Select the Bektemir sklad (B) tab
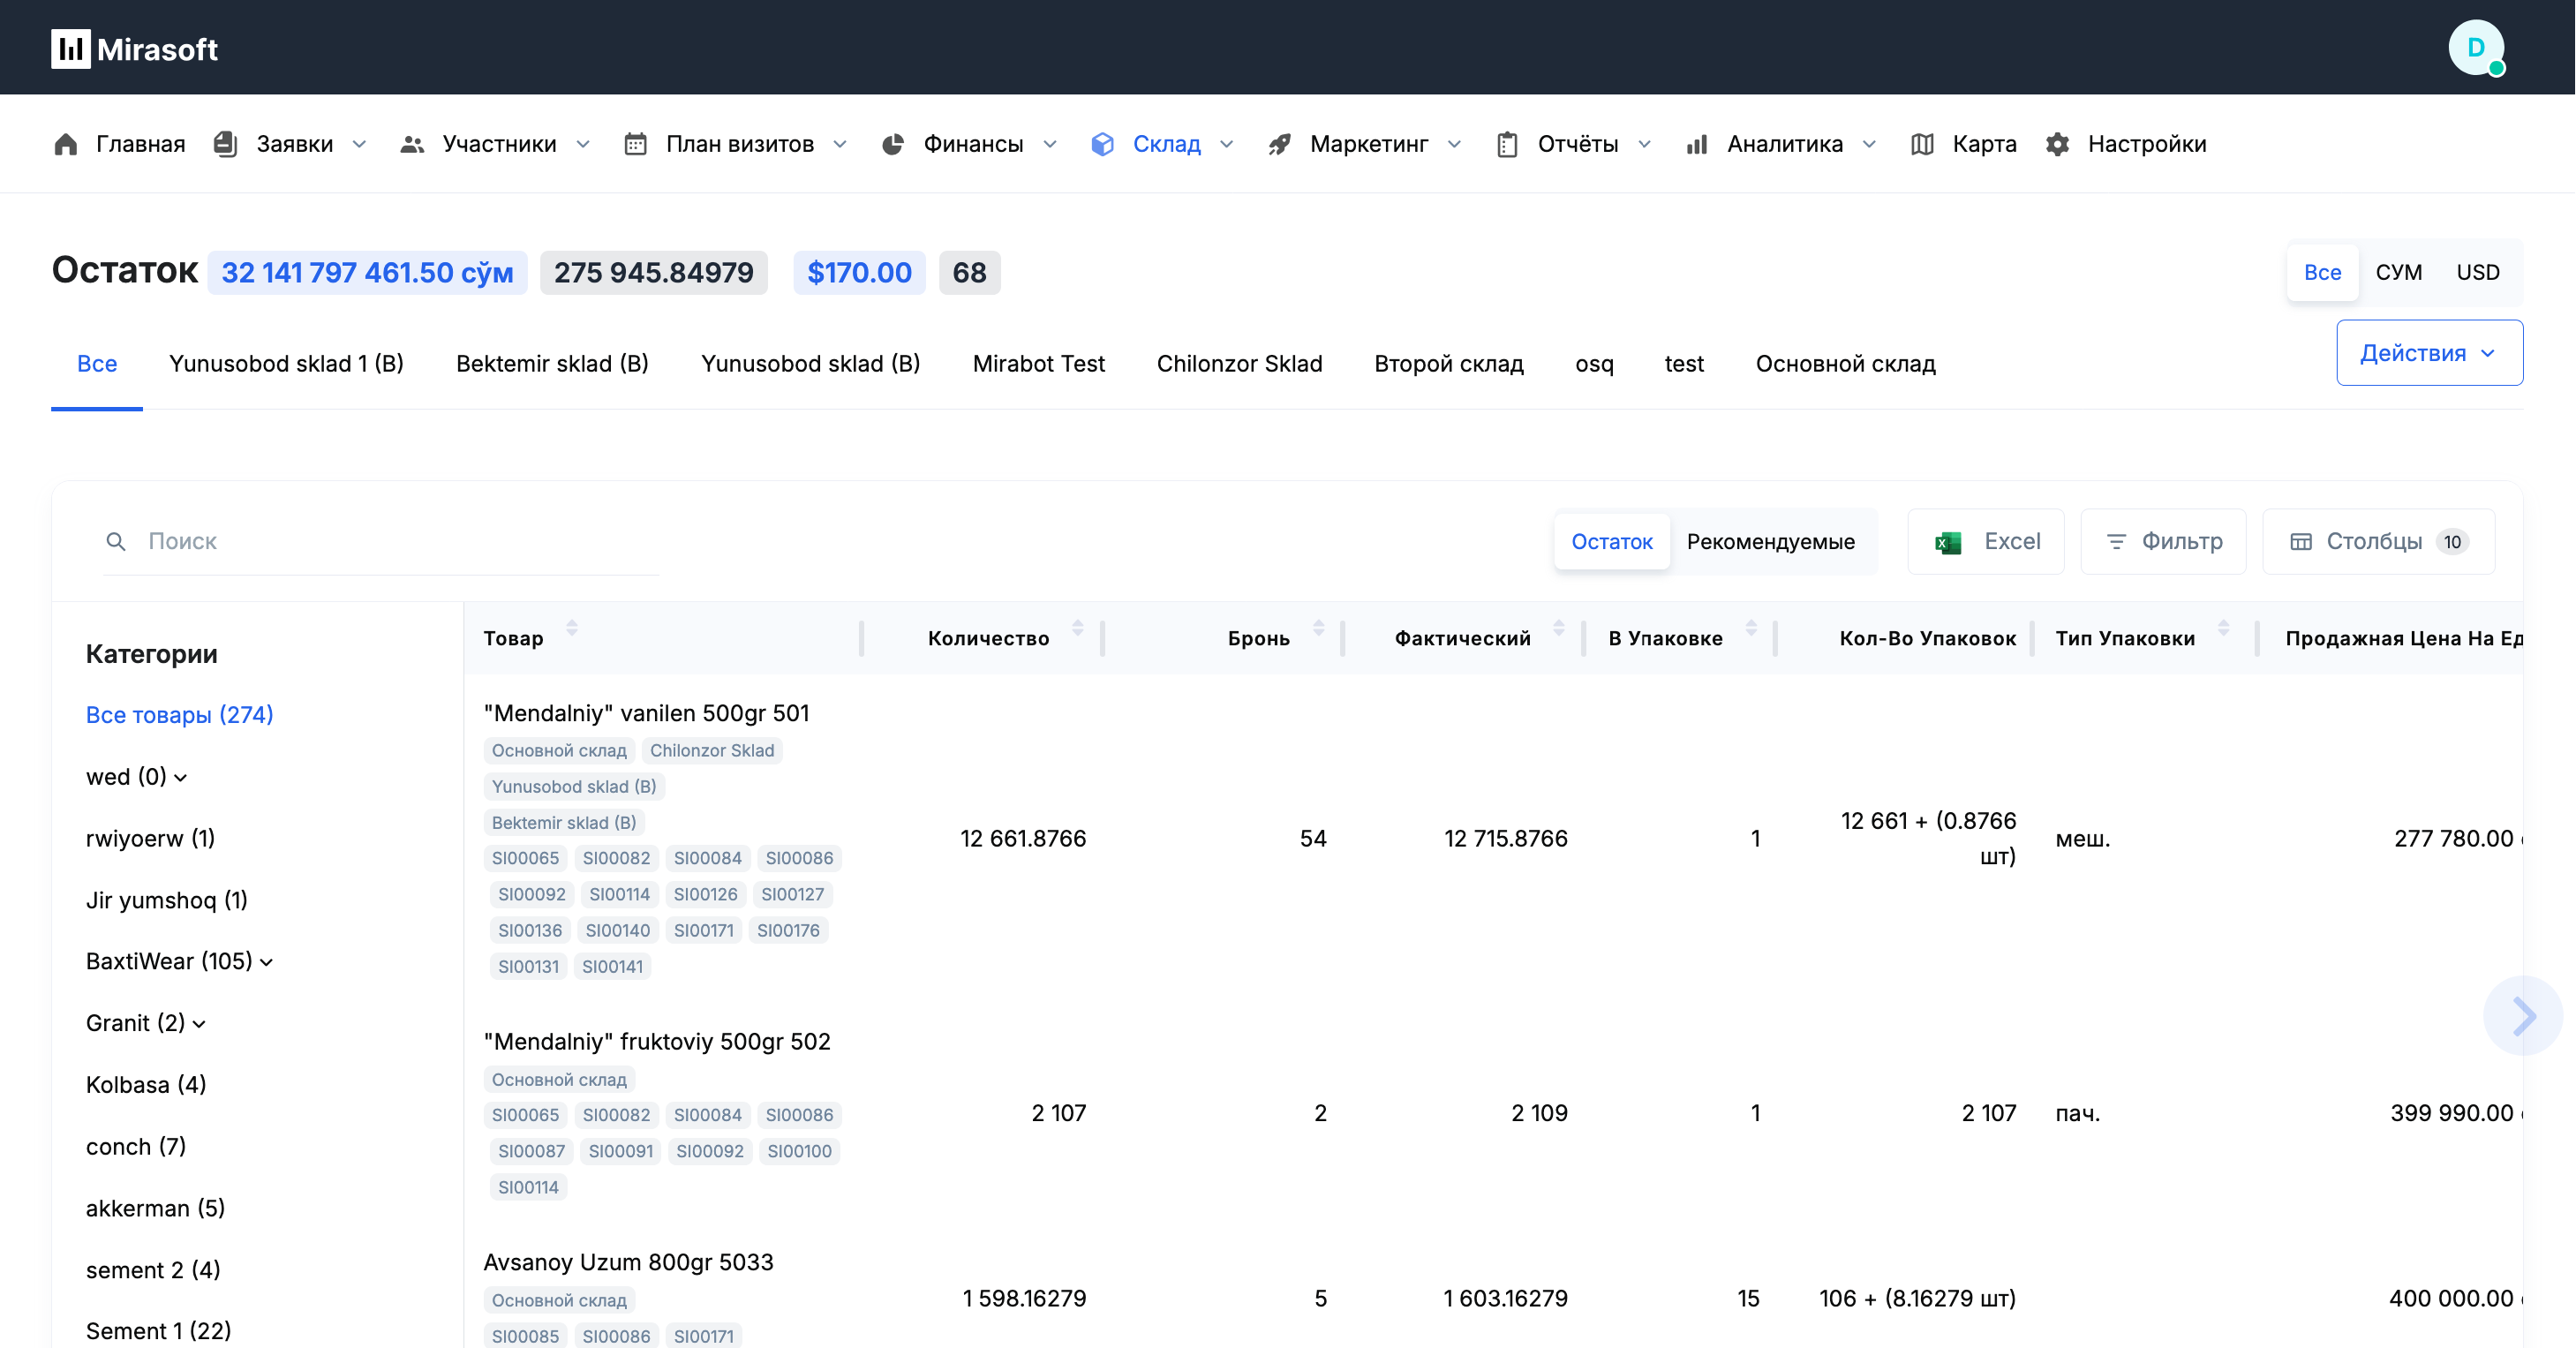The height and width of the screenshot is (1348, 2576). [x=552, y=364]
